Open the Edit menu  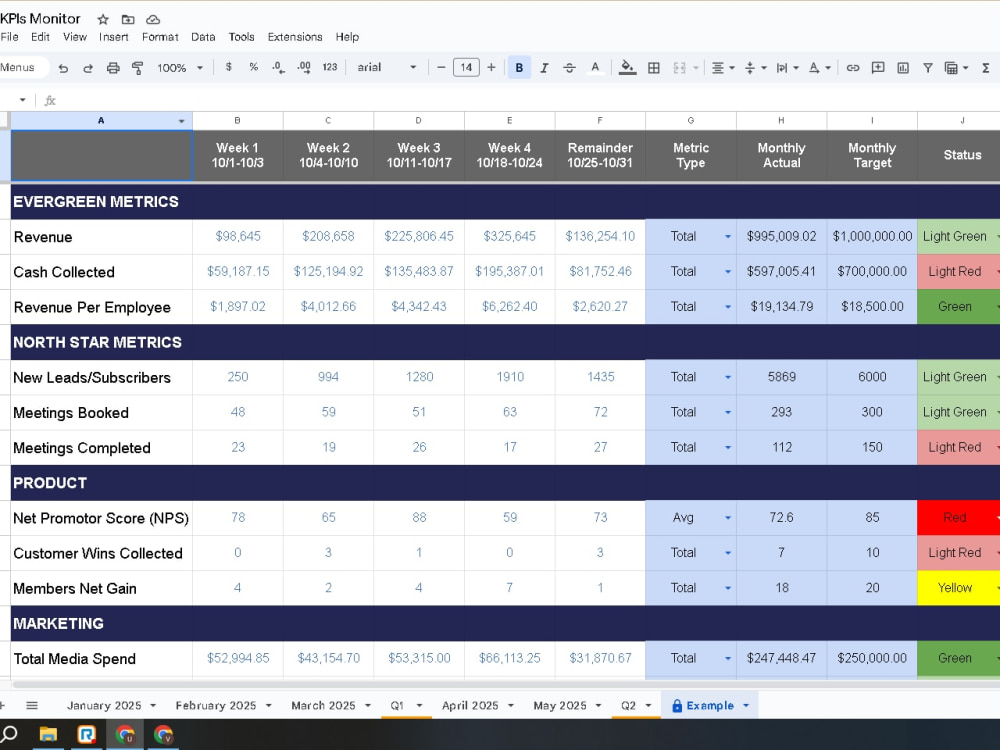(40, 37)
